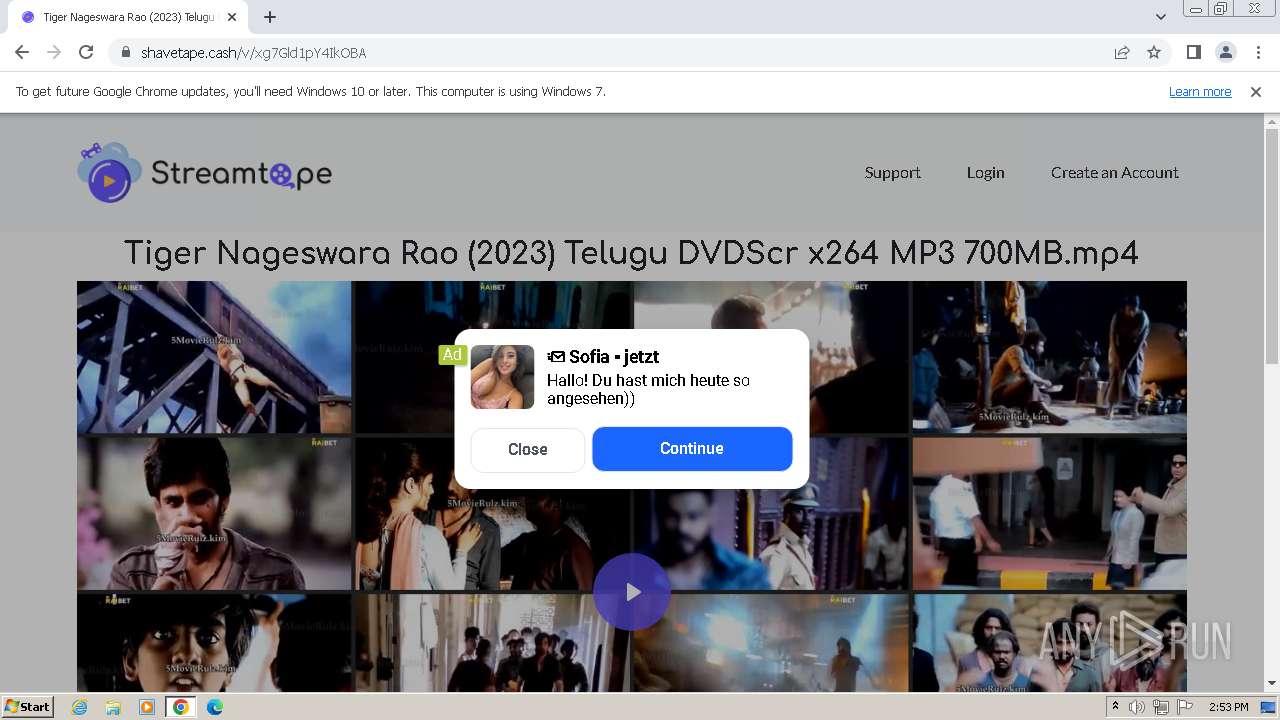Expand the tab search dropdown arrow
The image size is (1280, 720).
pos(1160,17)
